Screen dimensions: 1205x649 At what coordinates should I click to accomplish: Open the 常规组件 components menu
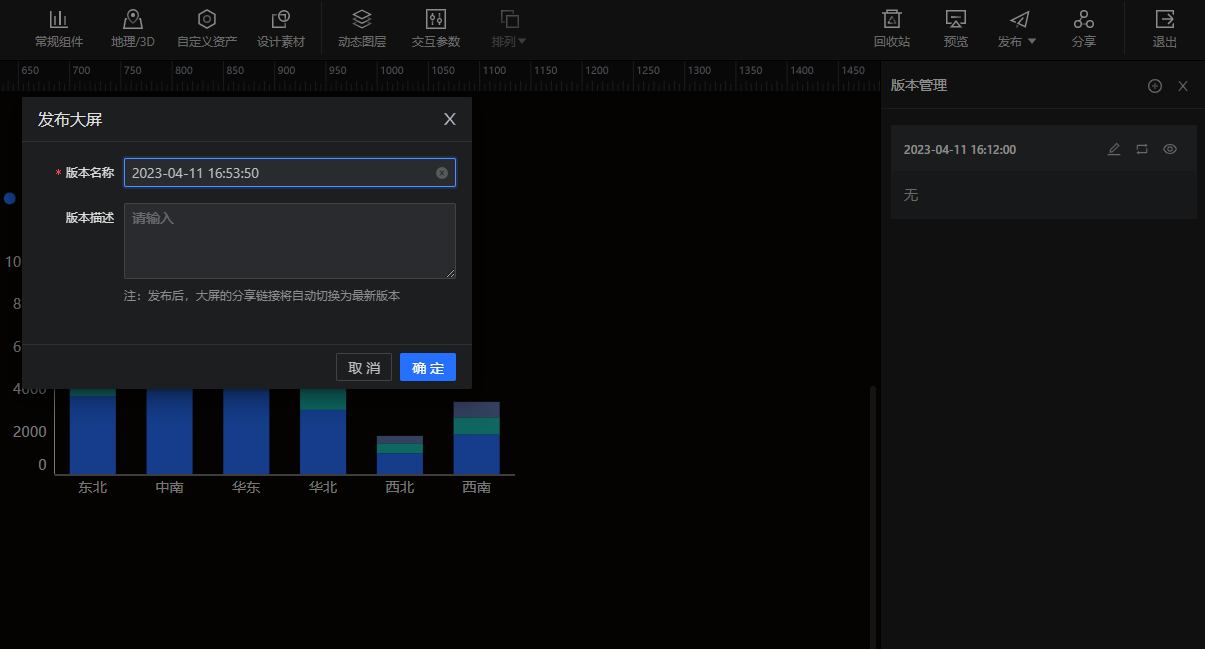point(59,28)
